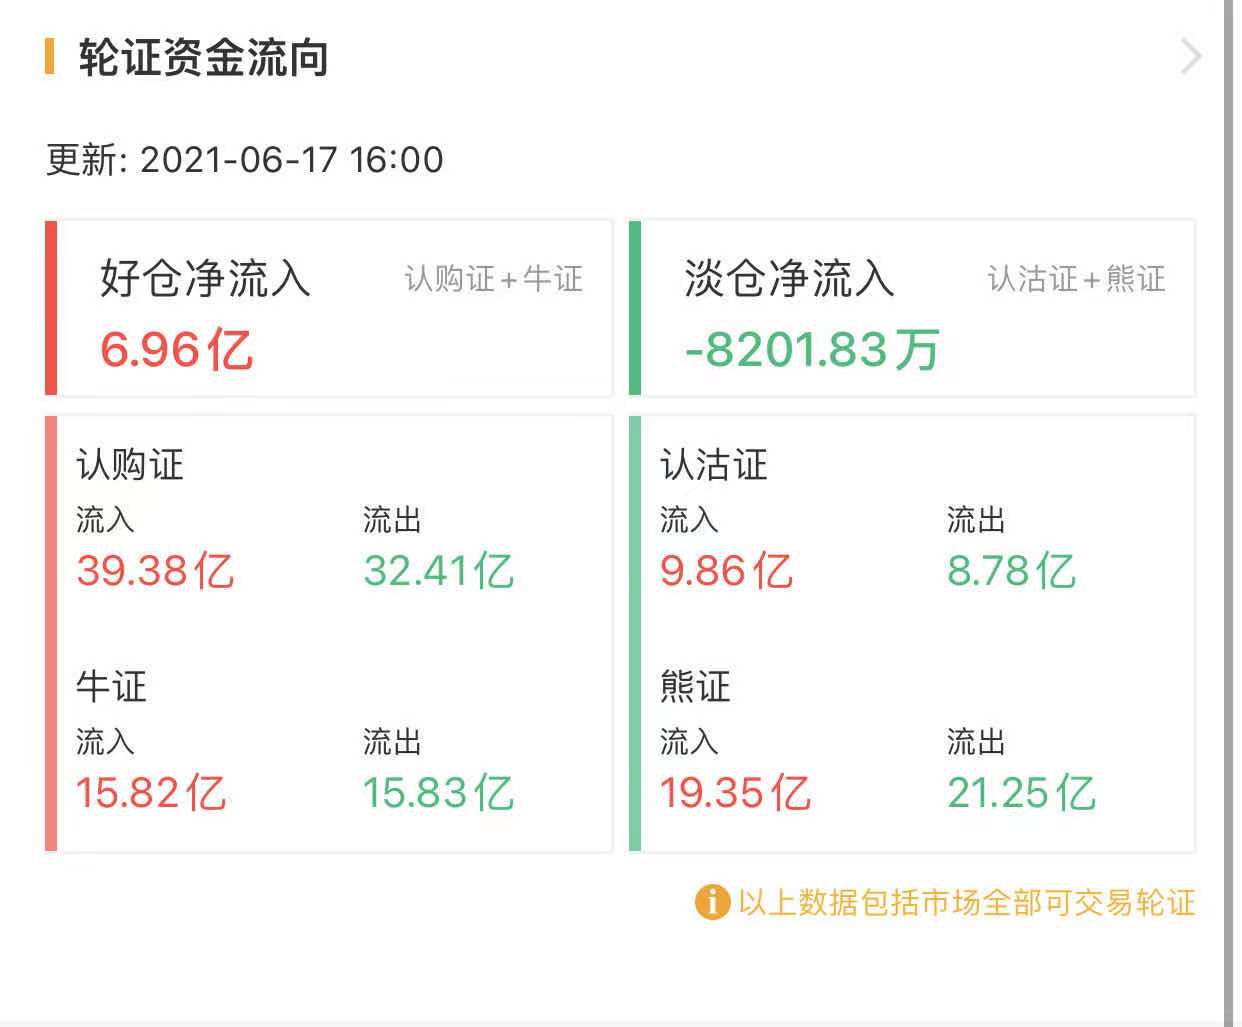This screenshot has width=1242, height=1027.
Task: Select the 好仓净流入 card
Action: click(x=330, y=308)
